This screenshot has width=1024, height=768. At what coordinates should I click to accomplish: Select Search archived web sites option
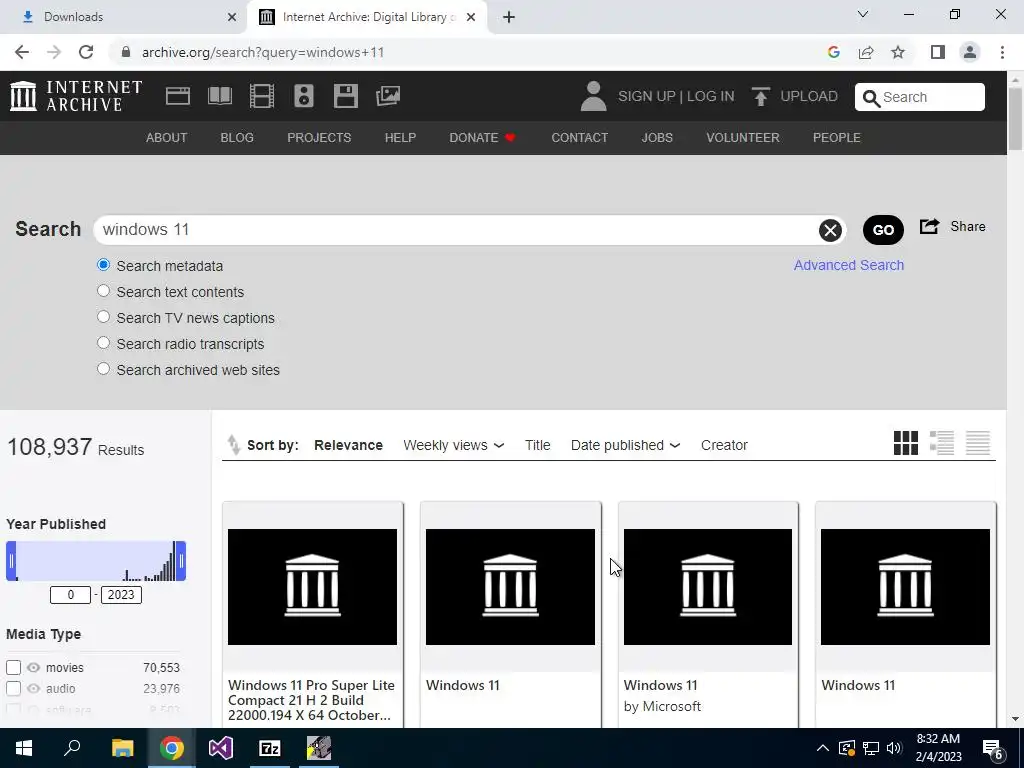(x=103, y=369)
